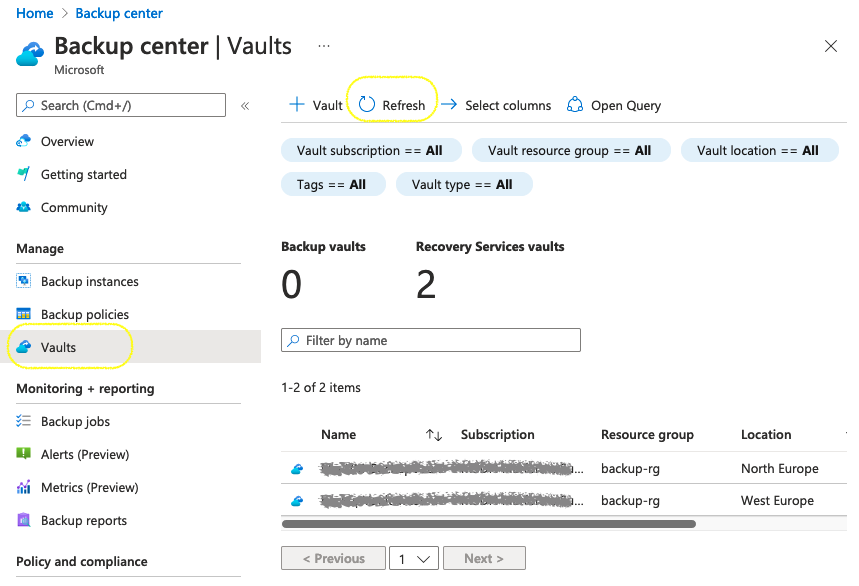Click the Recovery Services vaults count 2
859x586 pixels.
click(426, 285)
